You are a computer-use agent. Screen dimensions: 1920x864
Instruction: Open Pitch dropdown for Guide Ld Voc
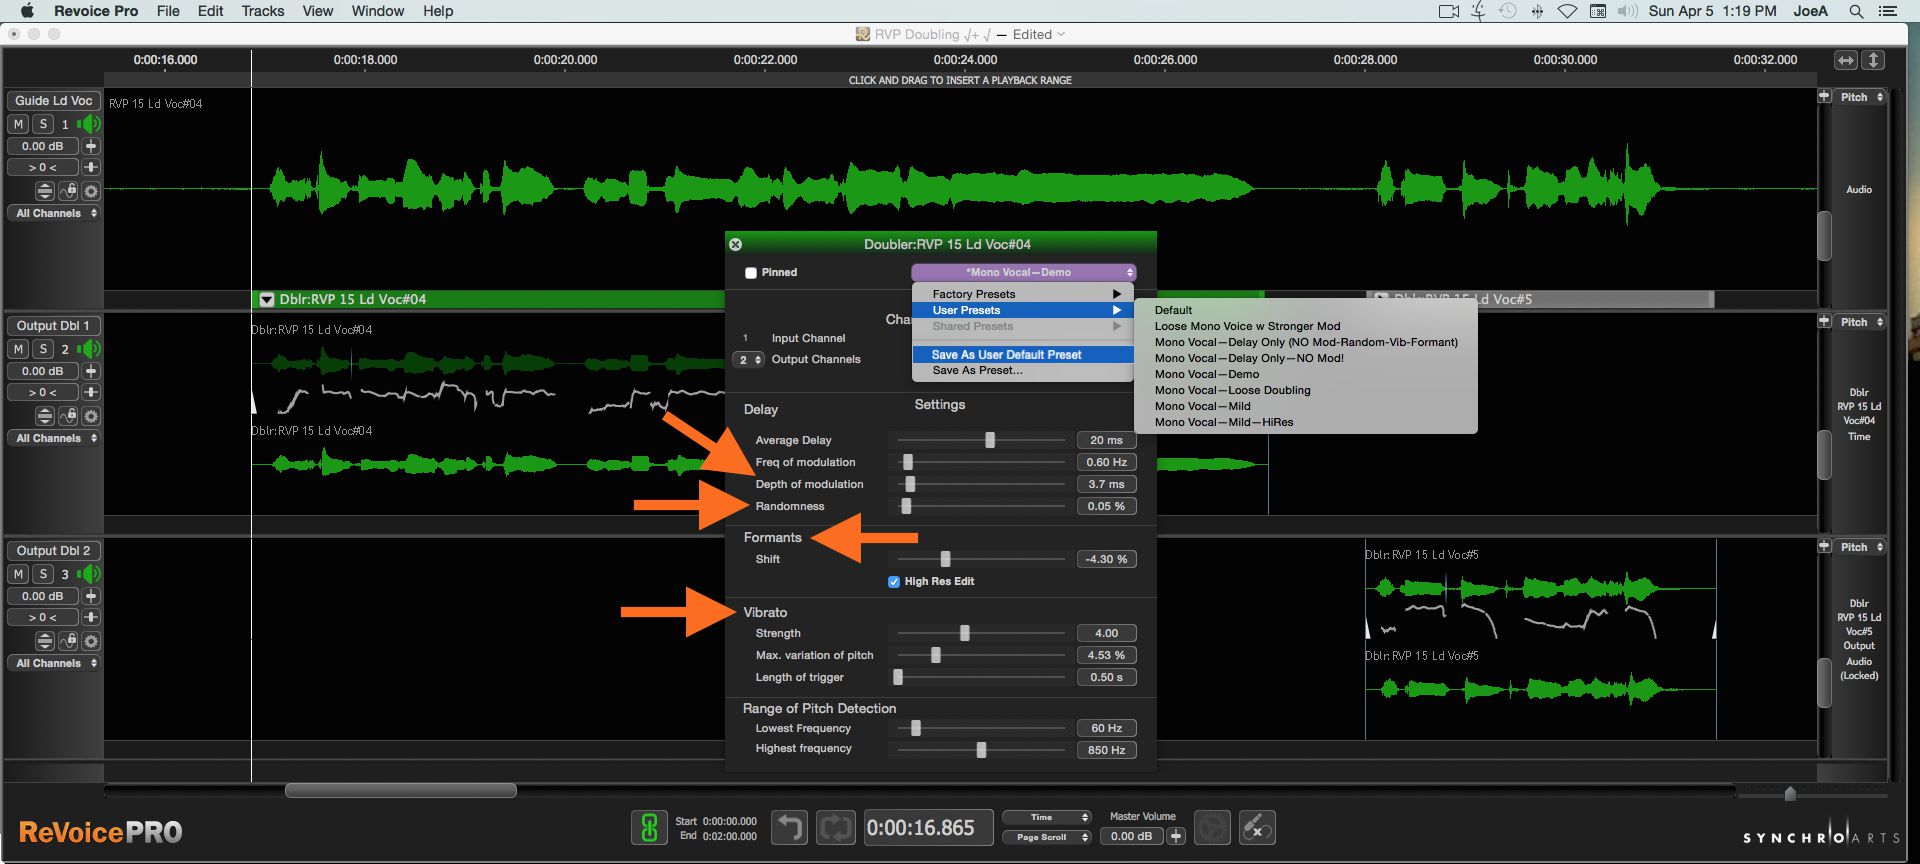[x=1861, y=97]
